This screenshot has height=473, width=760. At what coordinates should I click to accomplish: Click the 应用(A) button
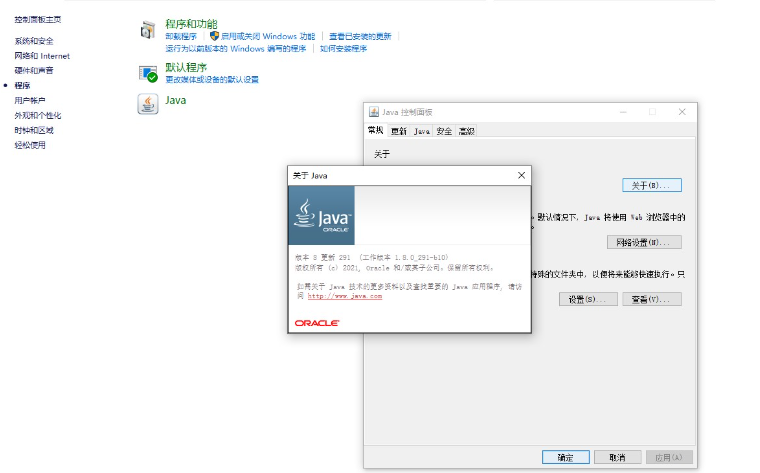pyautogui.click(x=669, y=457)
